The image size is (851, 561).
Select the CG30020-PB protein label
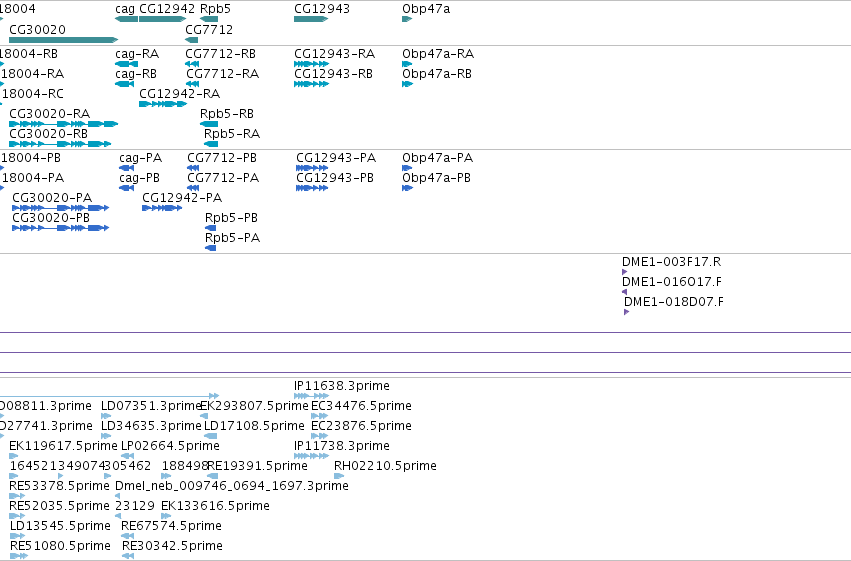(x=51, y=218)
